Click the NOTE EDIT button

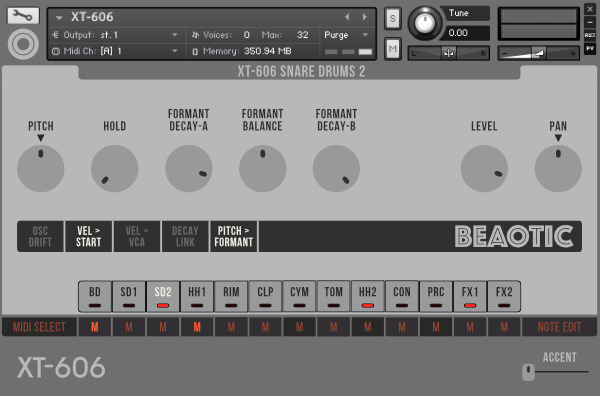(x=559, y=327)
